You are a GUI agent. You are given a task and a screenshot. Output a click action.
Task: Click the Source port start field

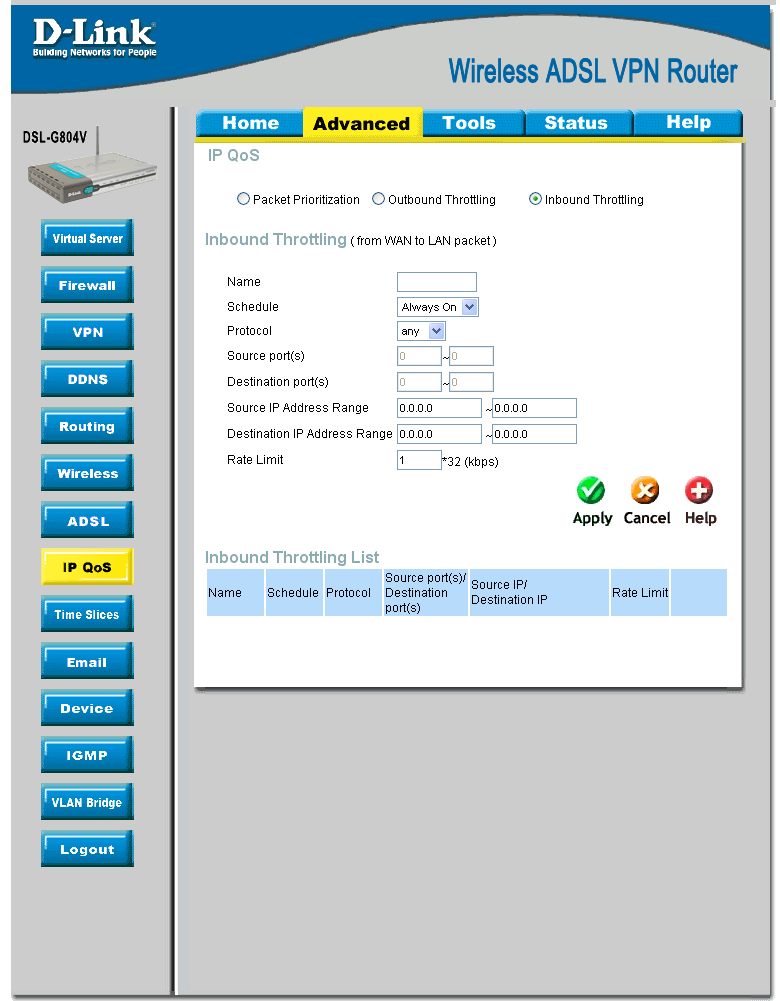419,356
